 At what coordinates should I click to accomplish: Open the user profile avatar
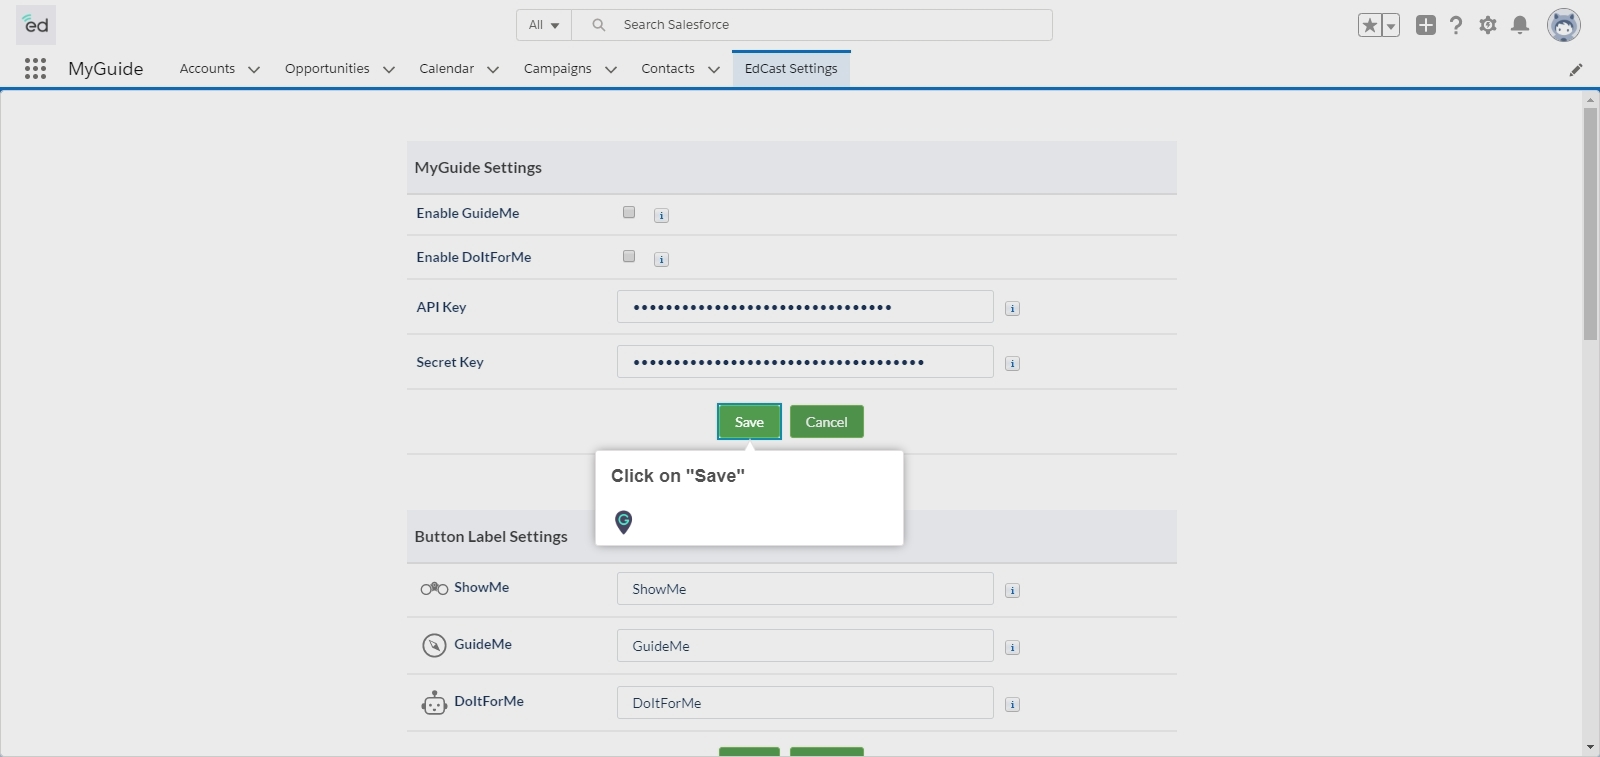pos(1564,25)
